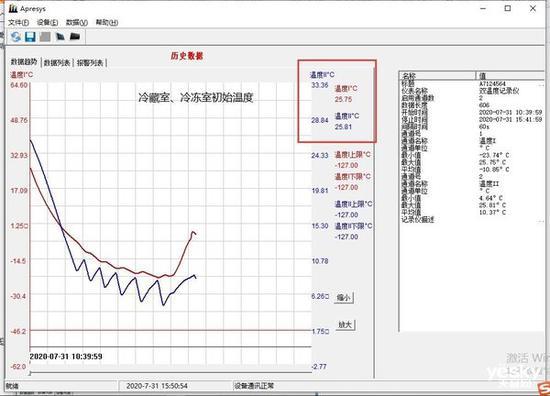Click status bar time 2020-7-31 15:50:54
The width and height of the screenshot is (550, 396).
[157, 386]
